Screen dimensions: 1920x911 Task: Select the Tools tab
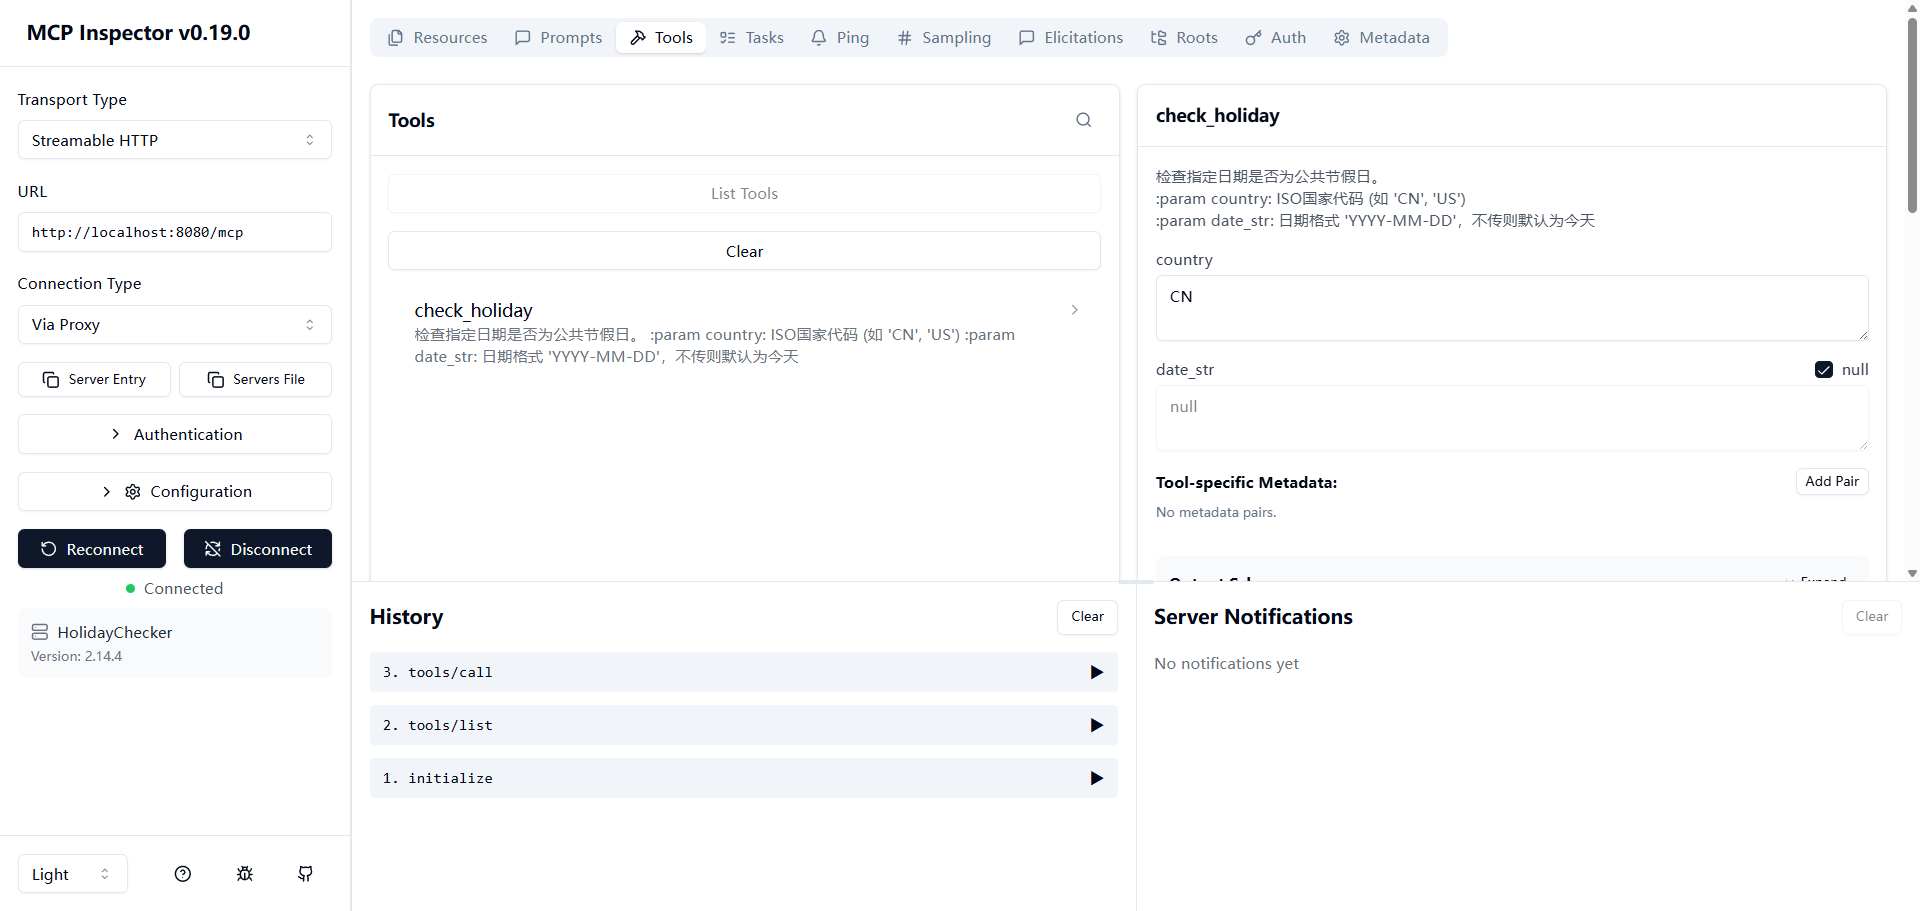(x=661, y=38)
